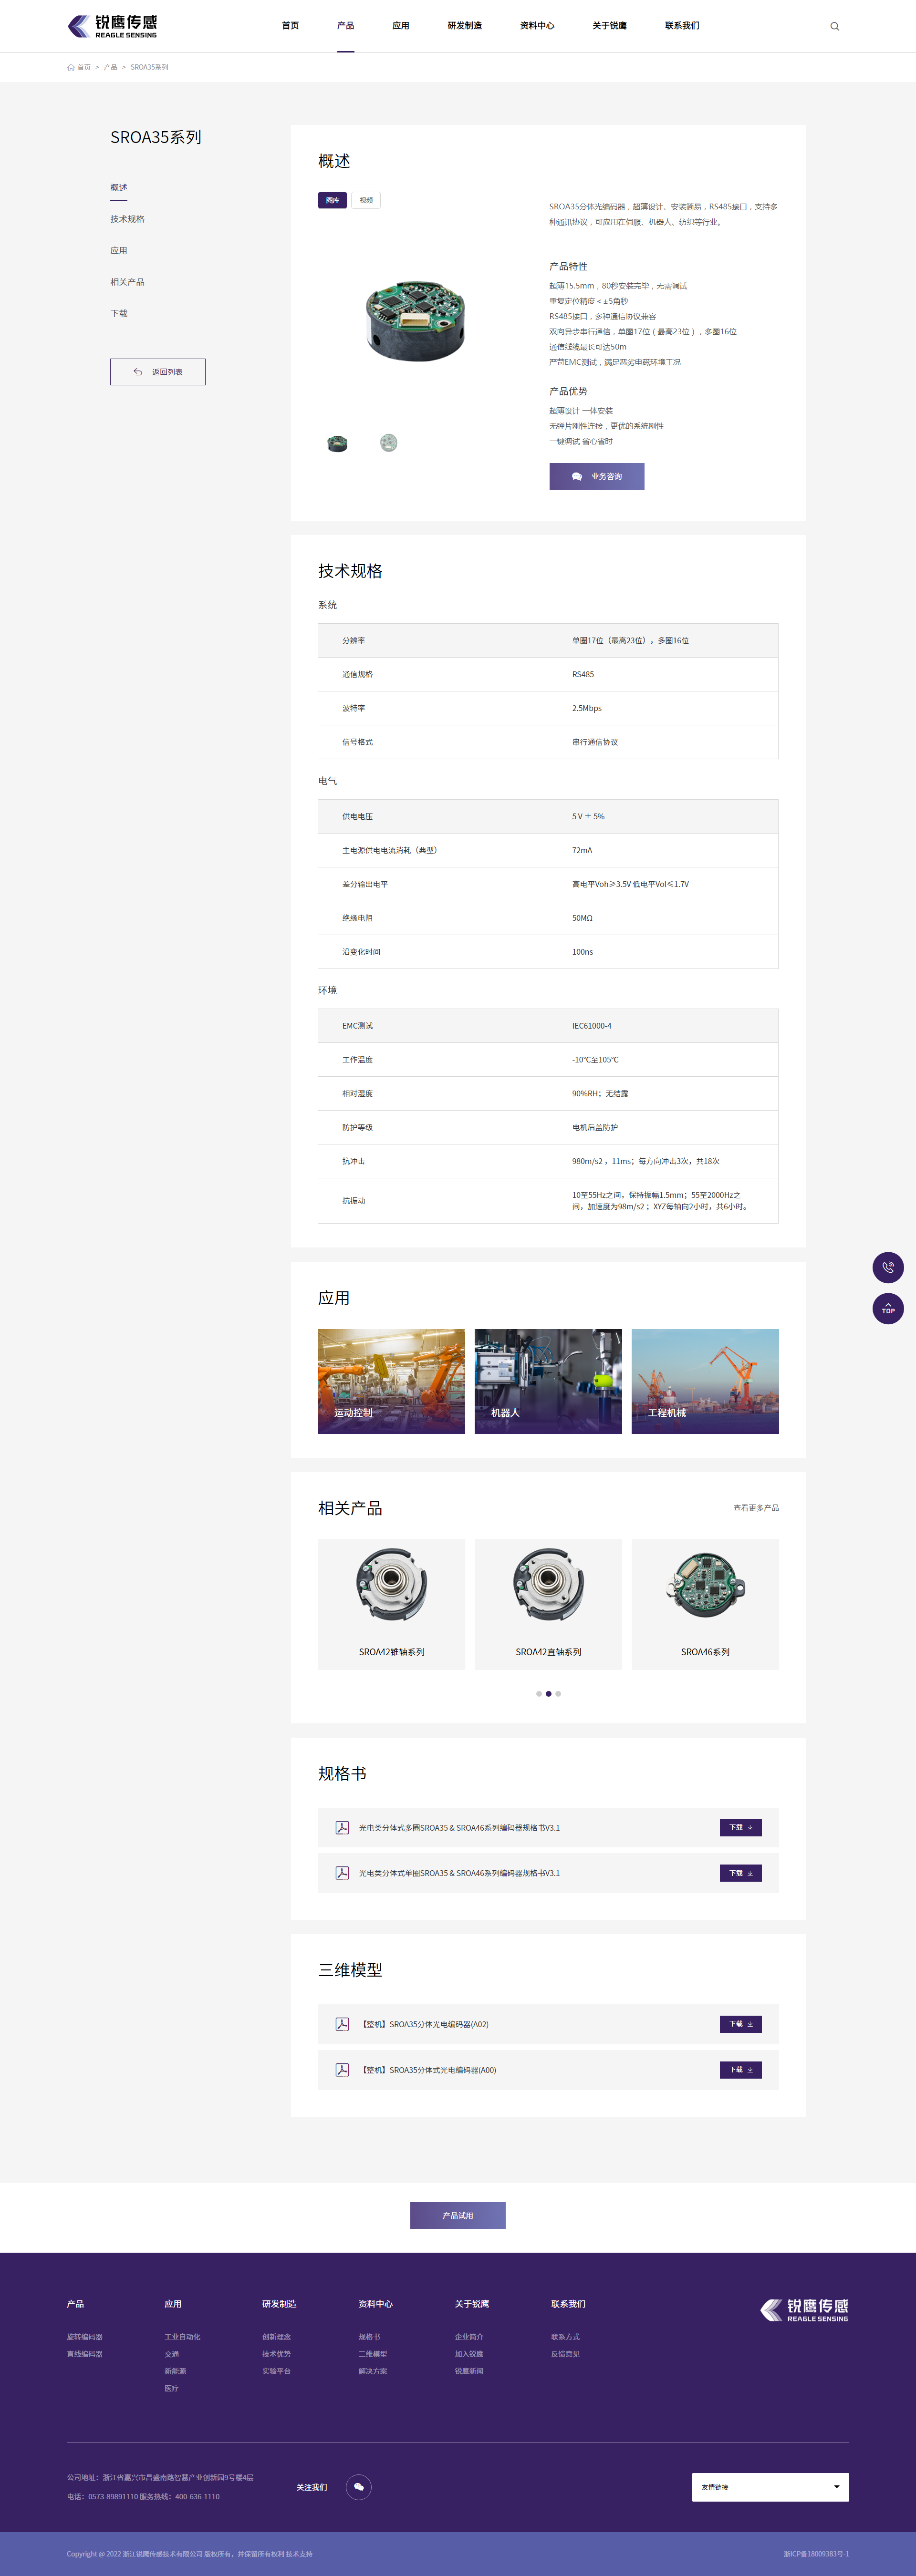This screenshot has height=2576, width=916.
Task: Click file icon of SROA35 A00 model
Action: (342, 2070)
